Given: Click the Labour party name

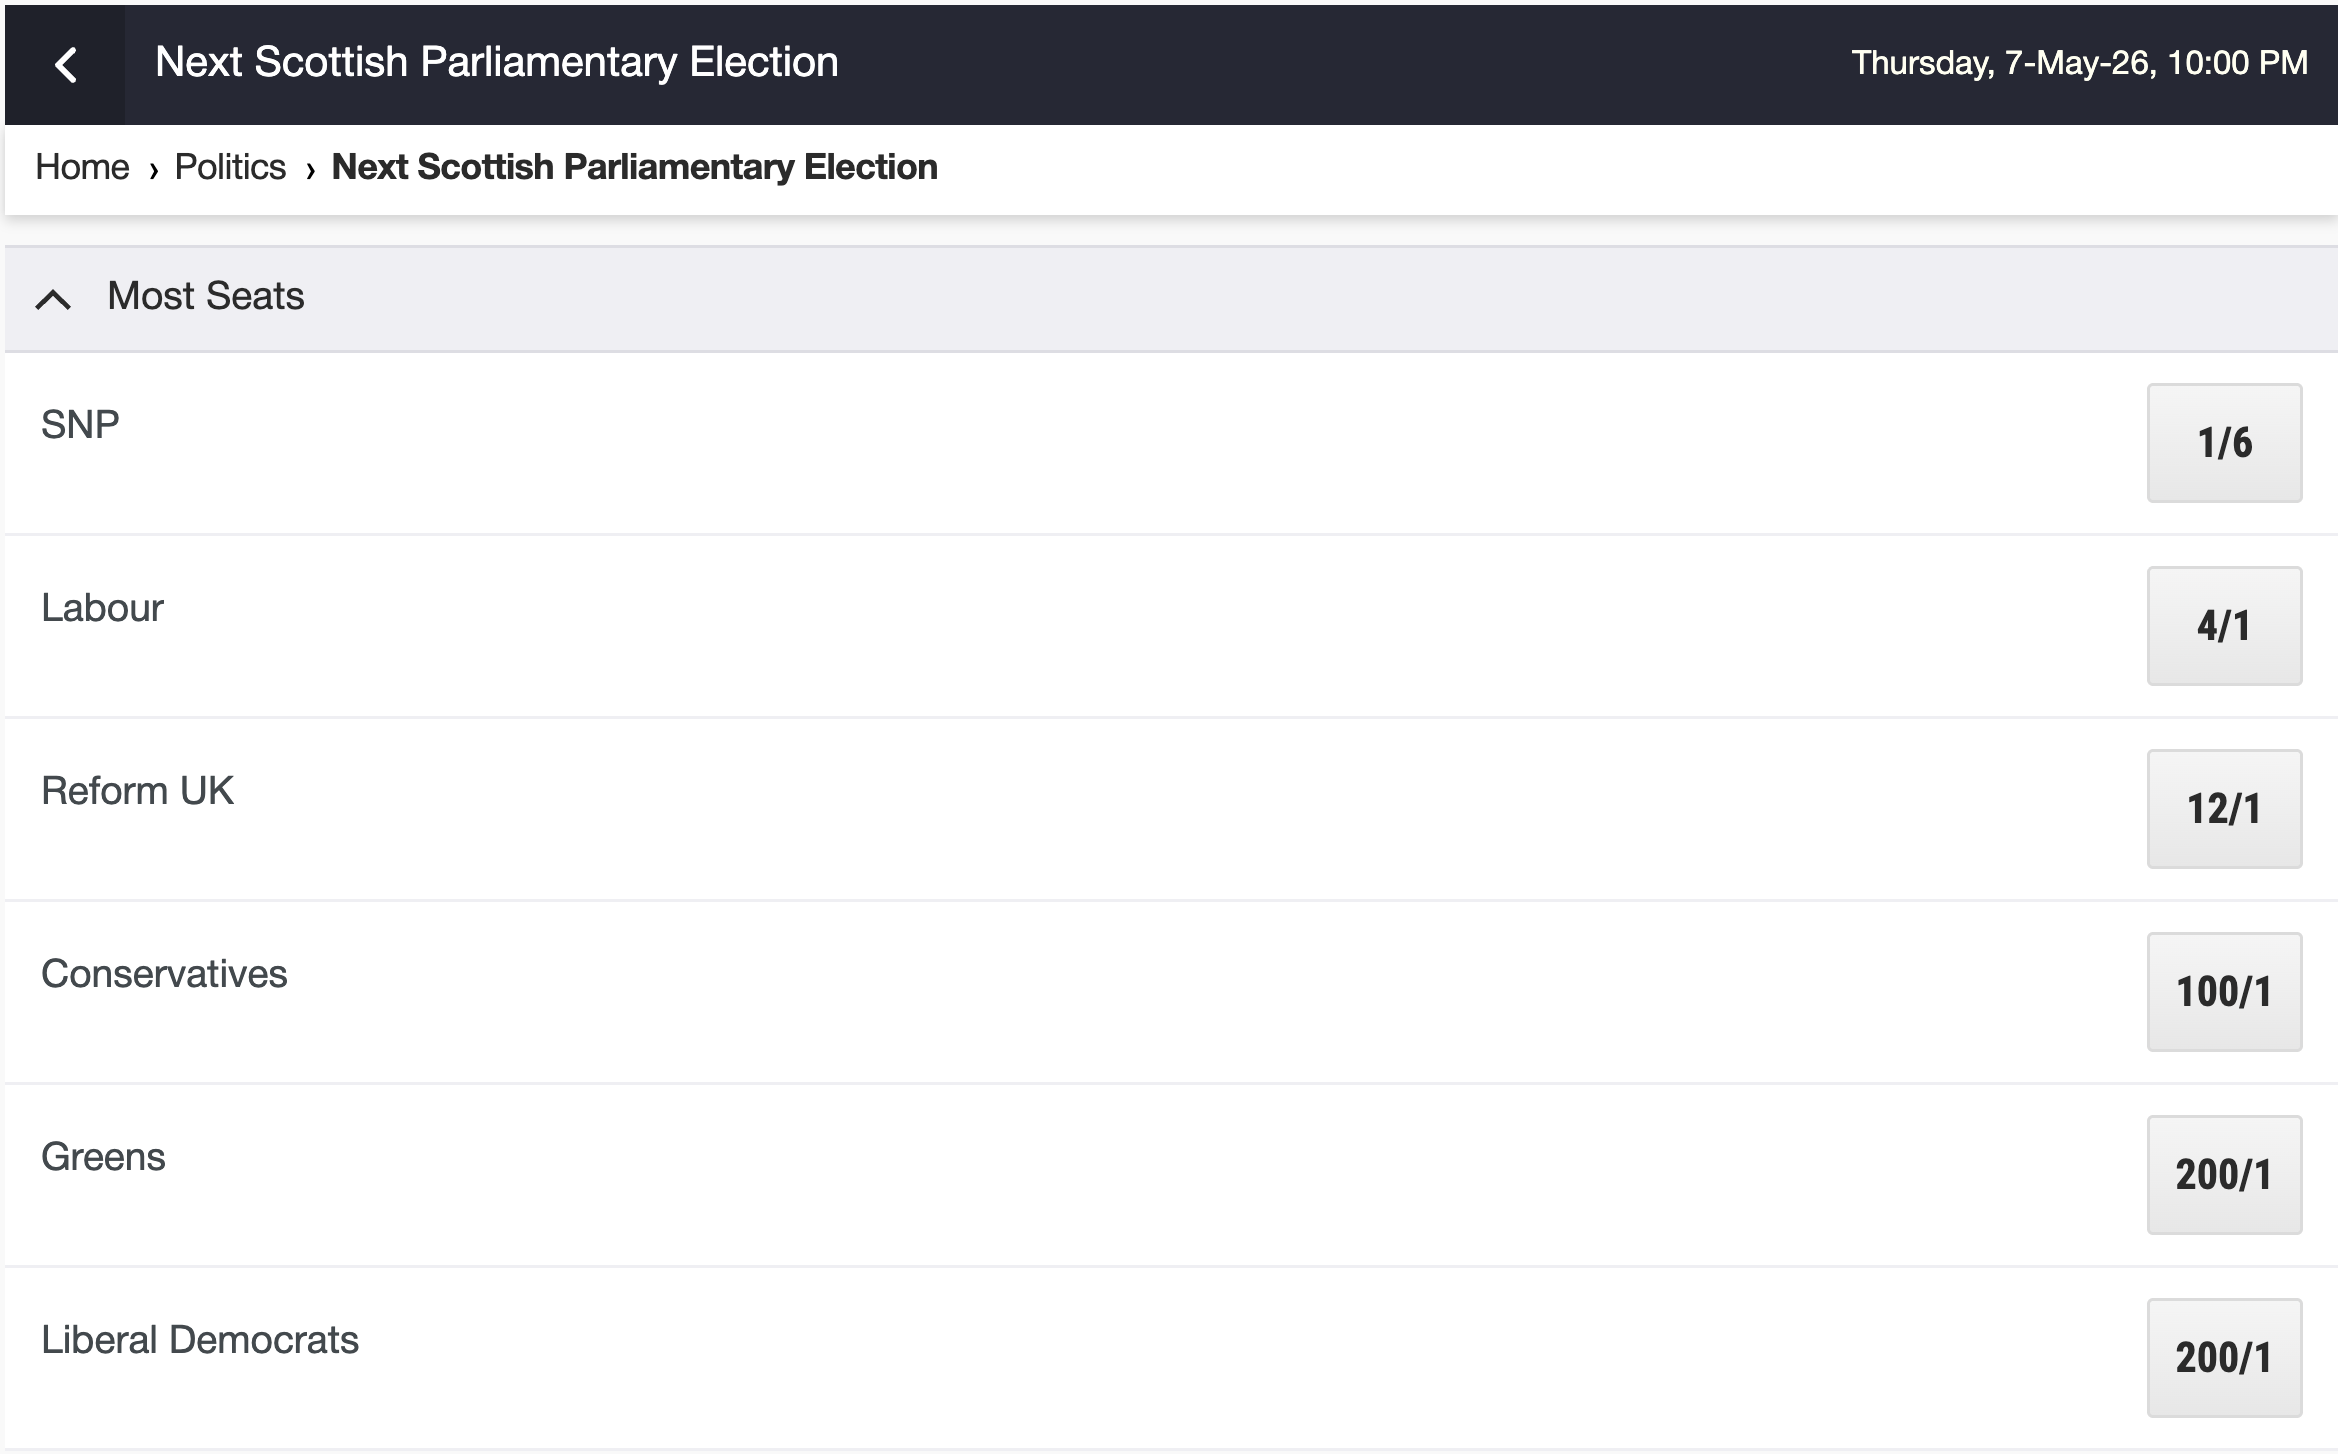Looking at the screenshot, I should [x=102, y=608].
